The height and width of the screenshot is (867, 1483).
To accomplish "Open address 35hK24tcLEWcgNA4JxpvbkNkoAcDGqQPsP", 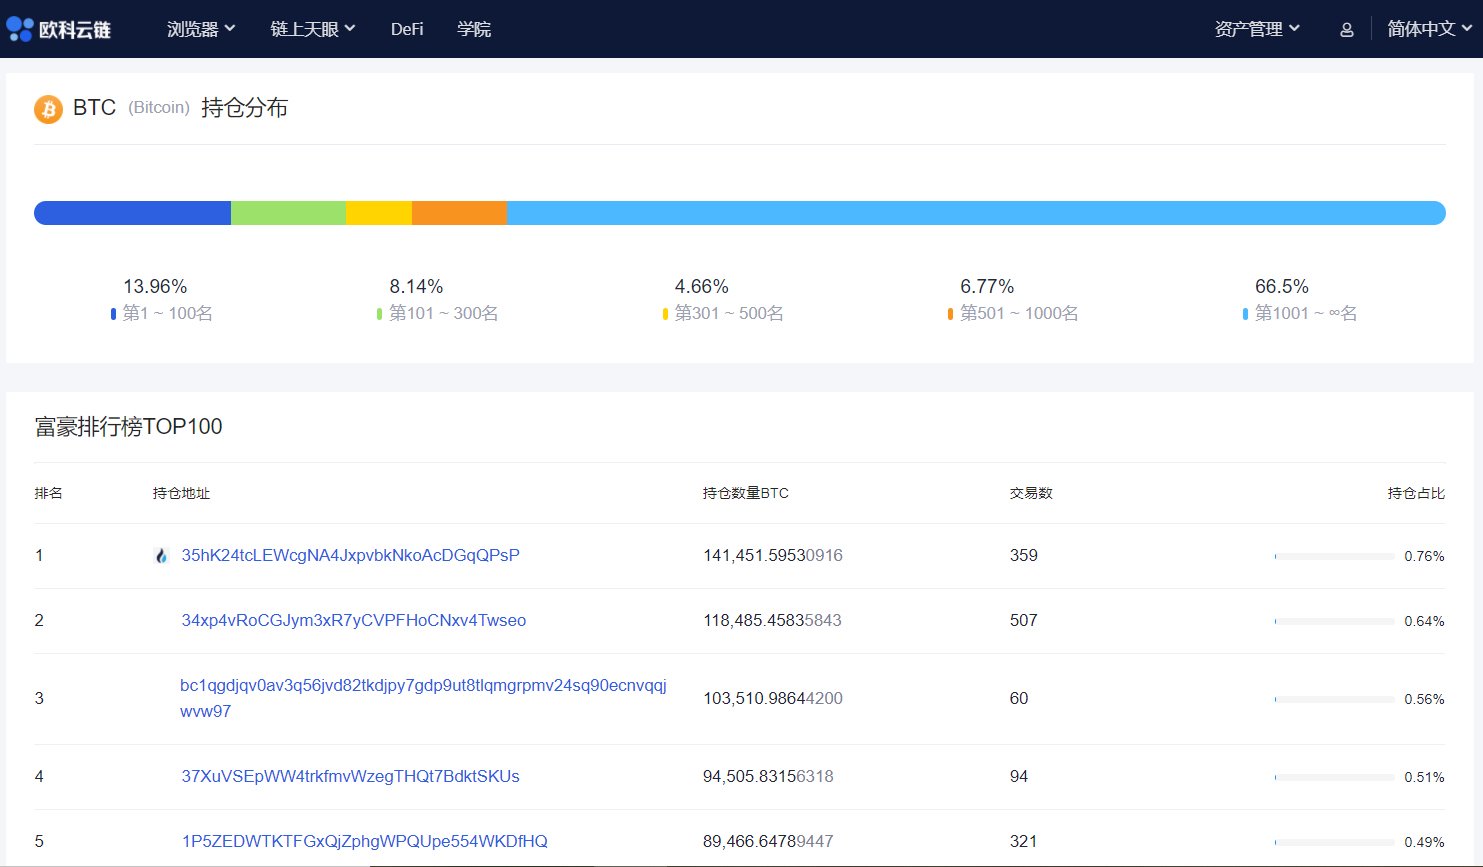I will point(350,555).
